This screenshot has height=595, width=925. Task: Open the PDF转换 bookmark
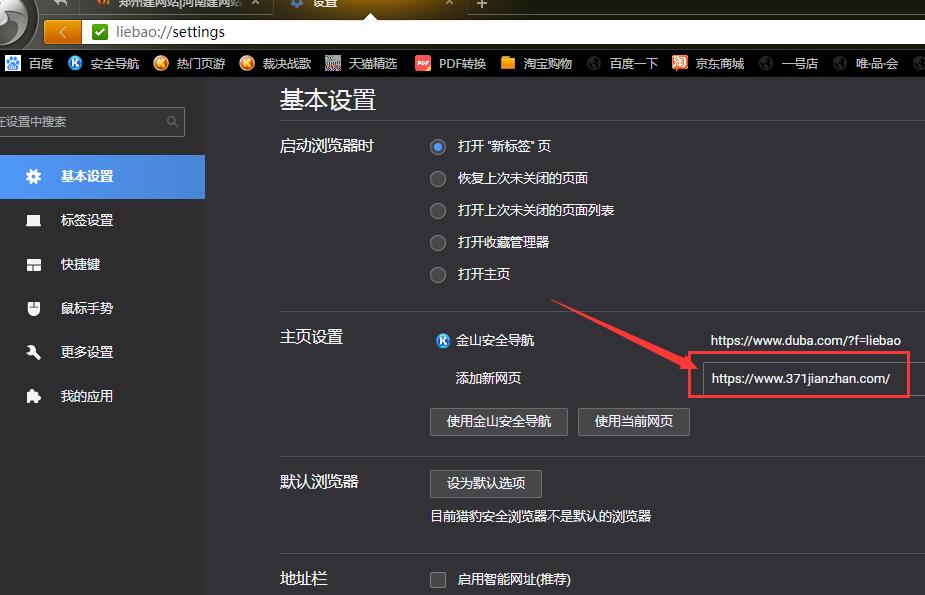[451, 63]
